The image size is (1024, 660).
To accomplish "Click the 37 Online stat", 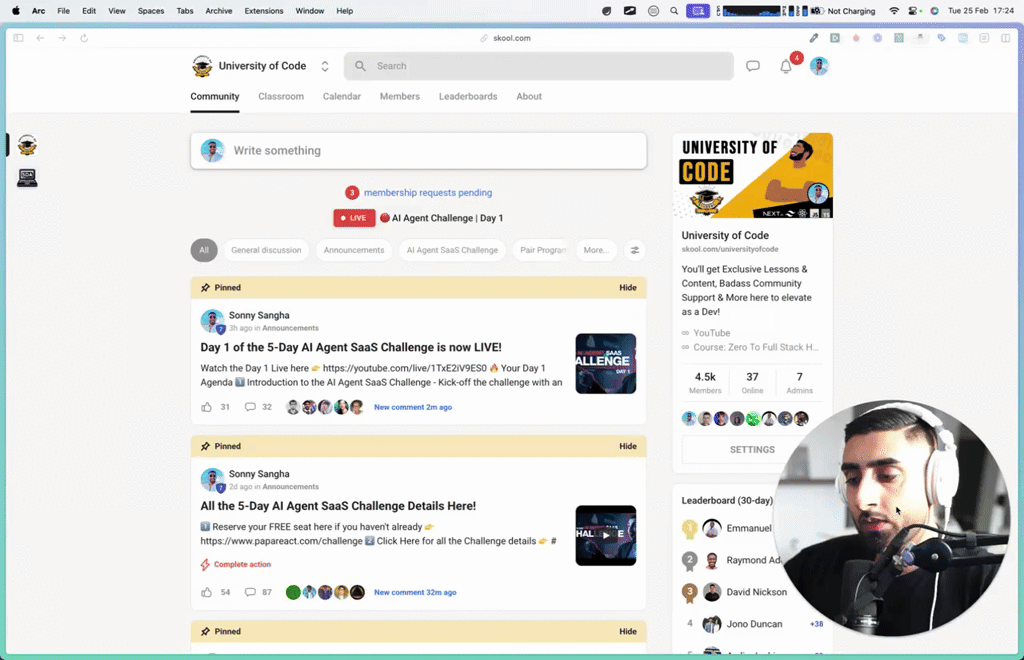I will tap(752, 383).
